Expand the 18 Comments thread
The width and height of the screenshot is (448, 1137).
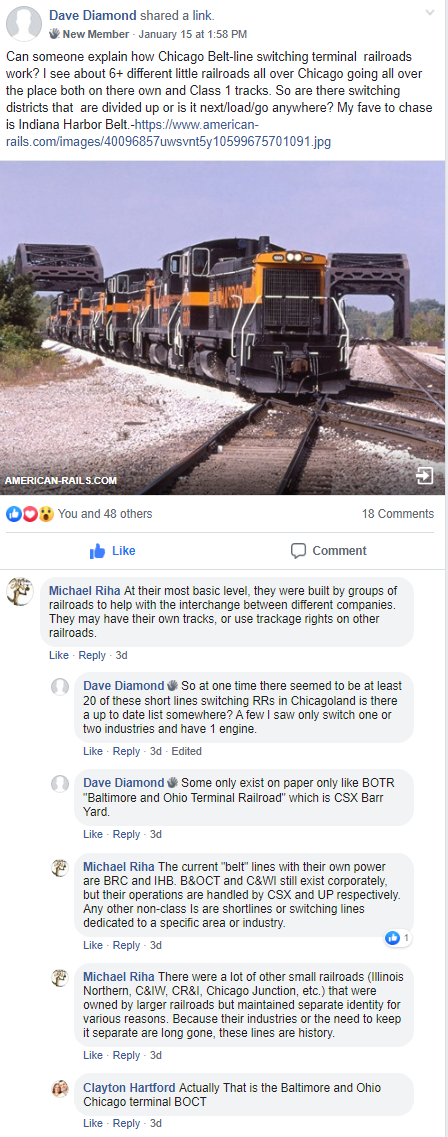click(x=398, y=513)
